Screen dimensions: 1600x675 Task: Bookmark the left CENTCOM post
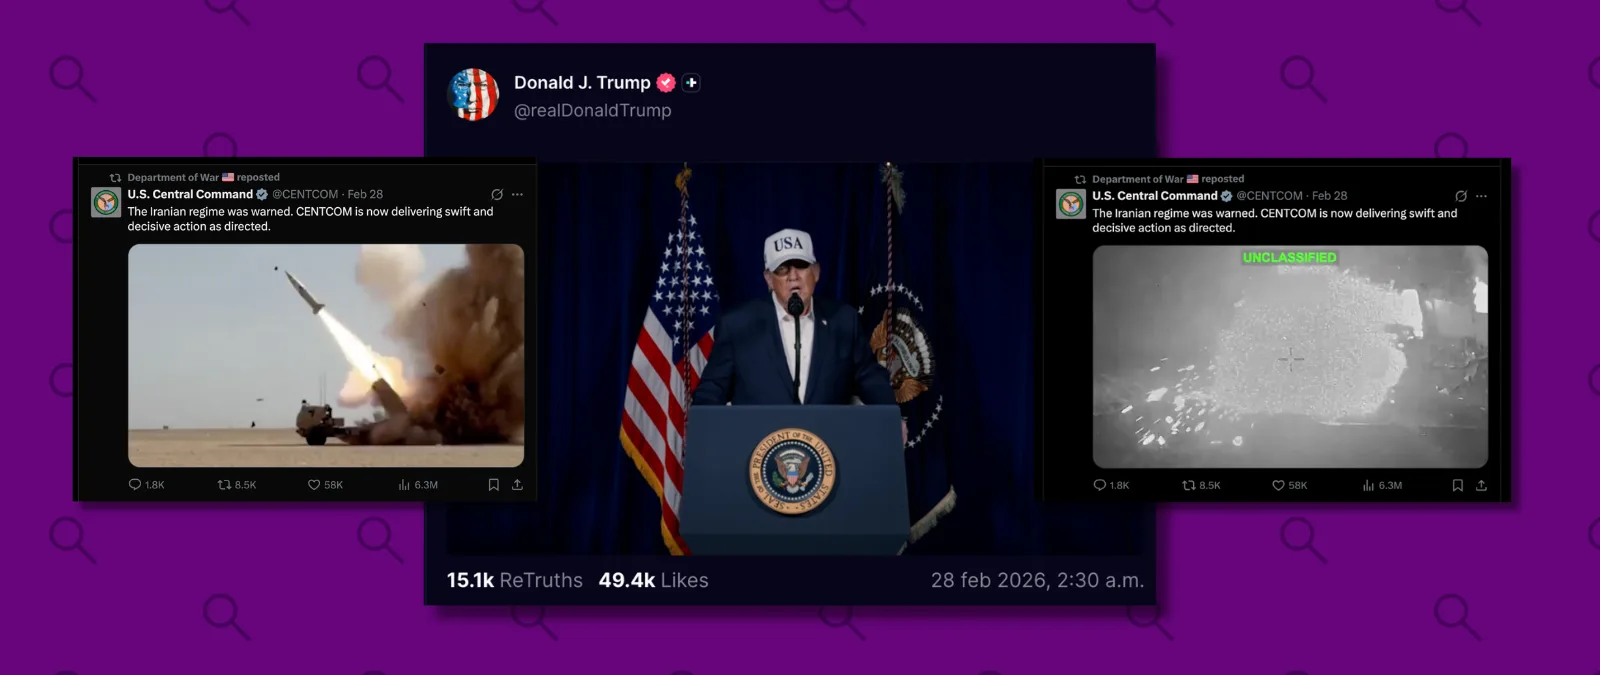pyautogui.click(x=493, y=485)
